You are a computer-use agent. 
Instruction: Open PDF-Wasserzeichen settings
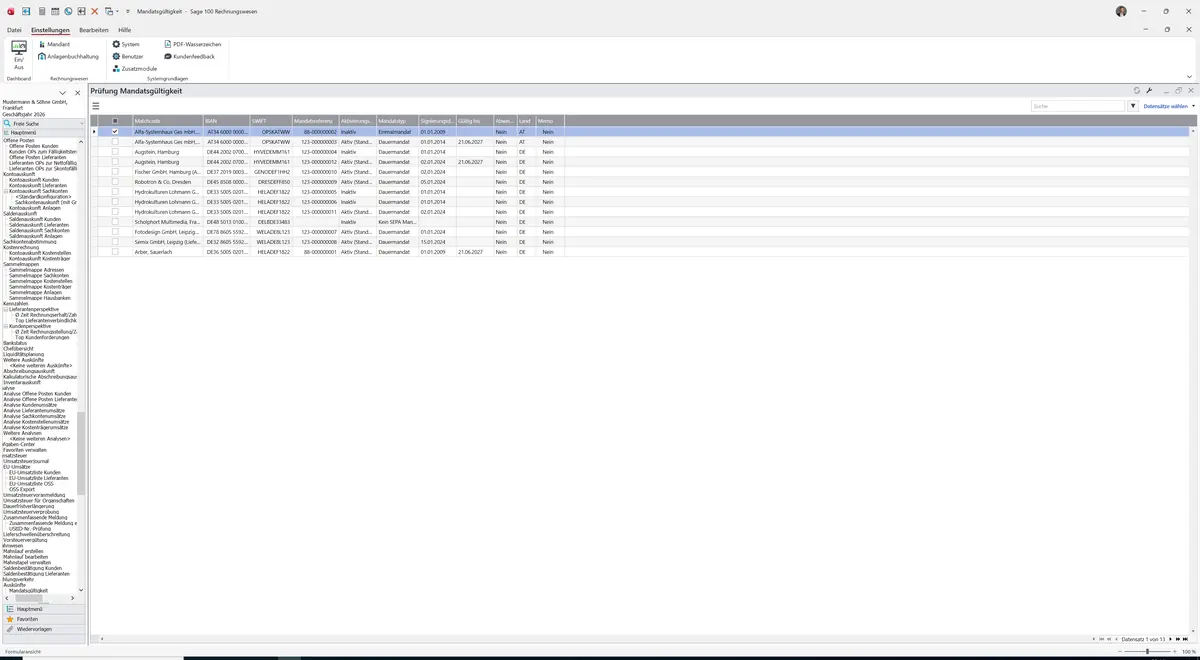point(192,44)
